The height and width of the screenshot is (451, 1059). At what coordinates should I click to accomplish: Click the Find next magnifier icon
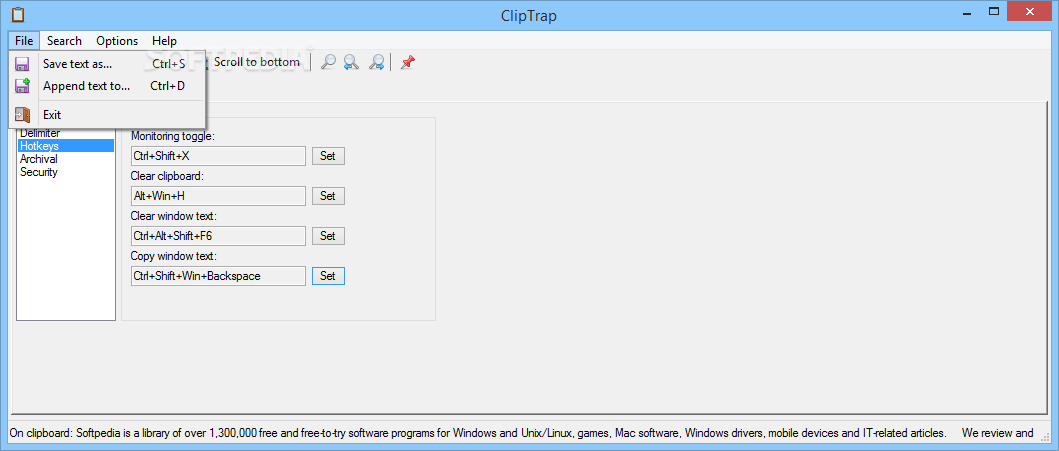376,63
